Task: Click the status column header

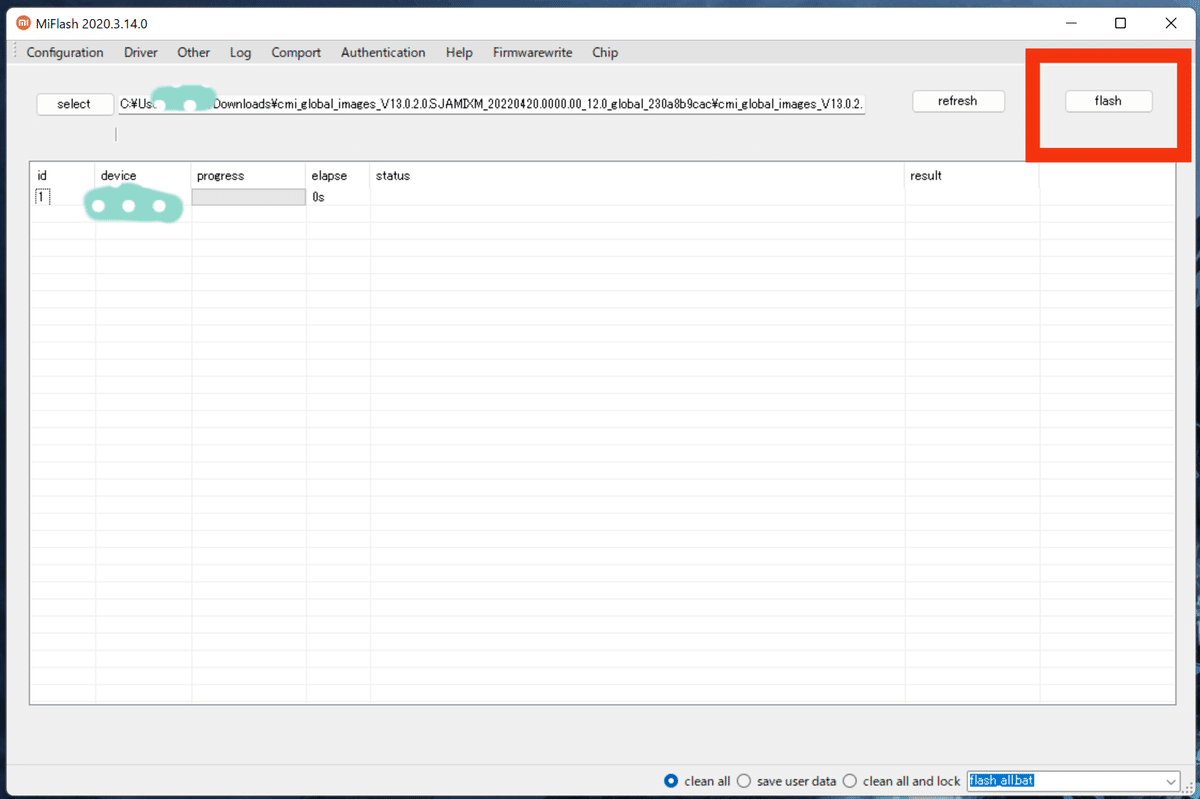Action: pos(638,175)
